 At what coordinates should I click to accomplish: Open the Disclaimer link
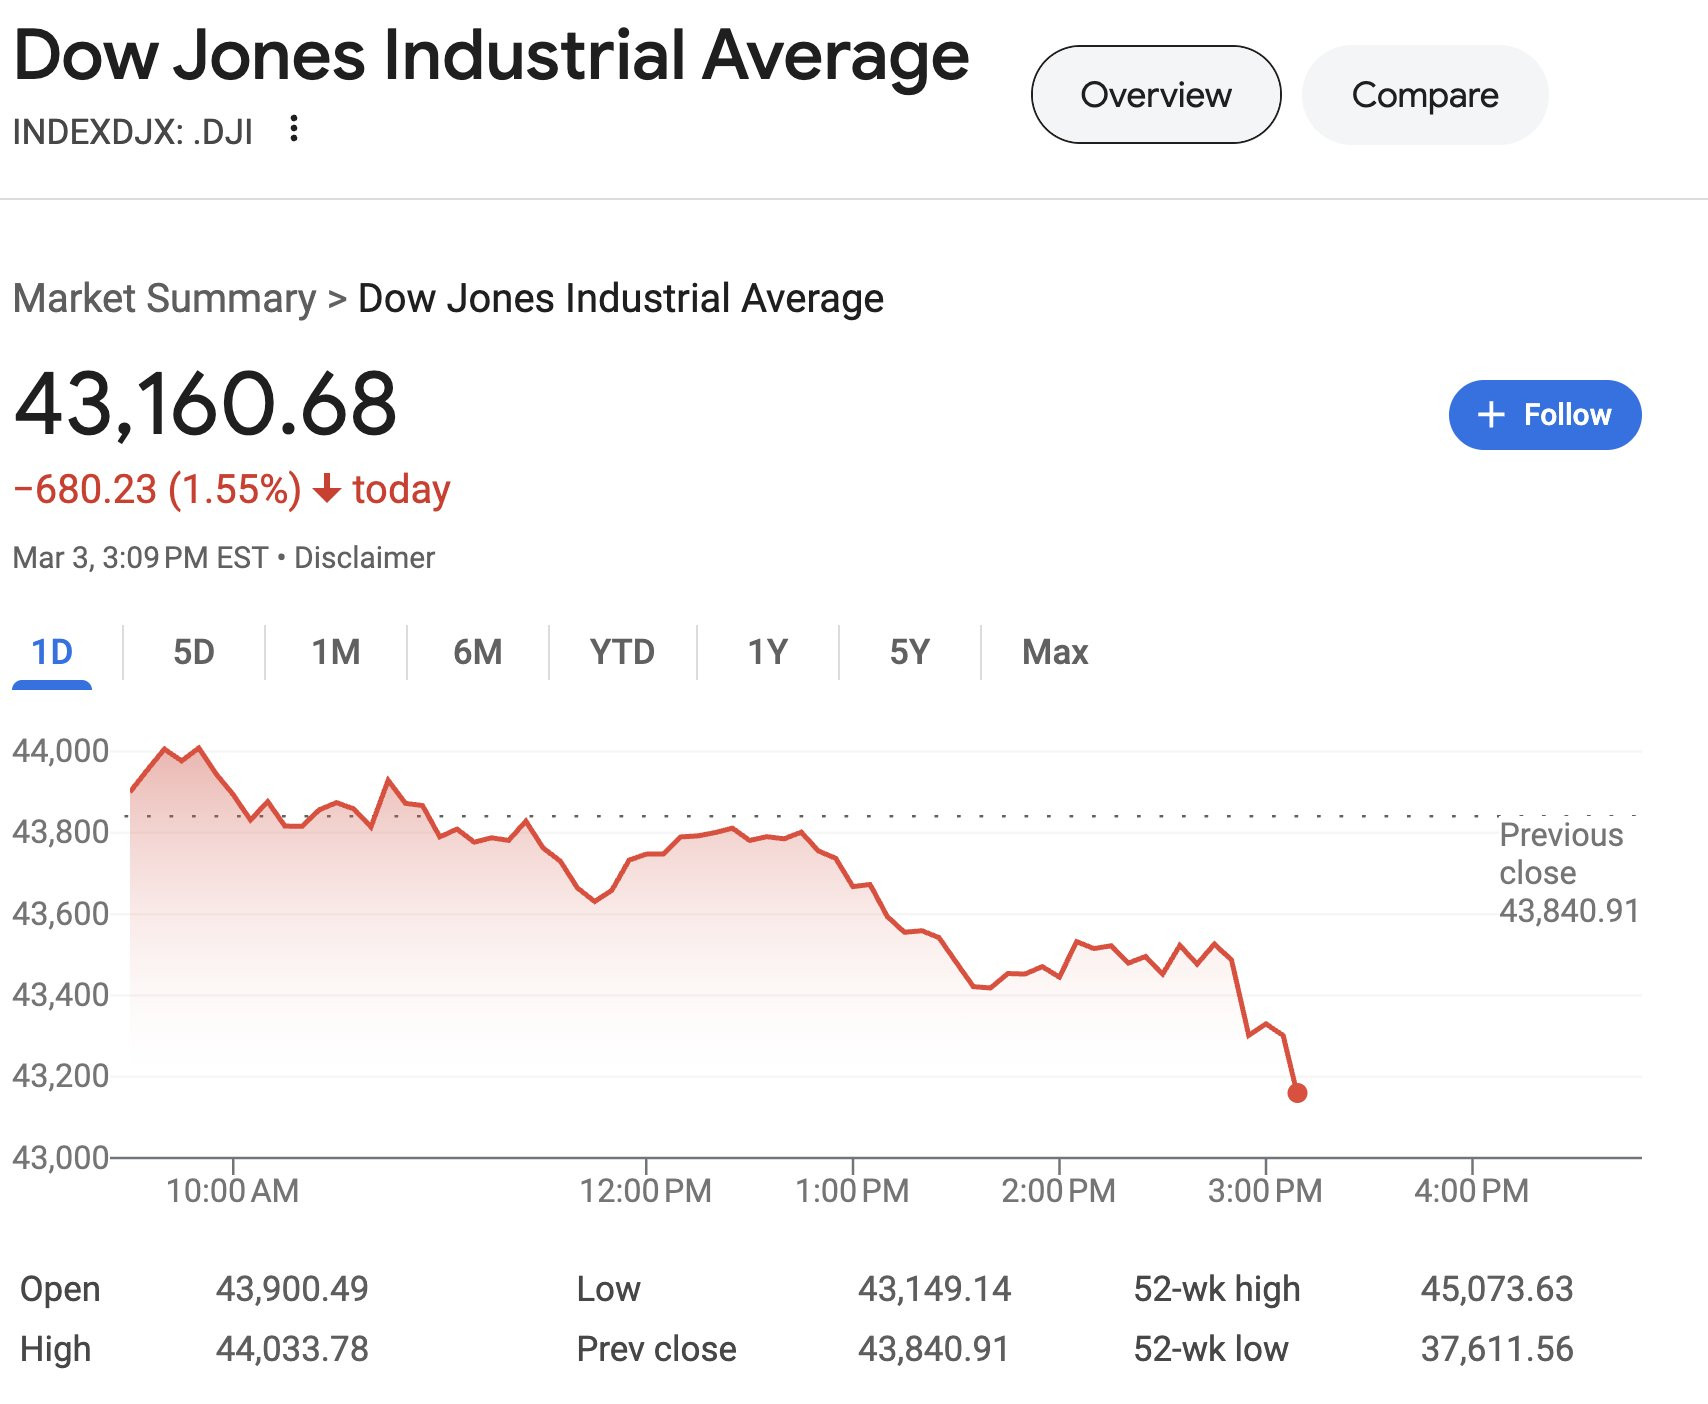(x=364, y=558)
